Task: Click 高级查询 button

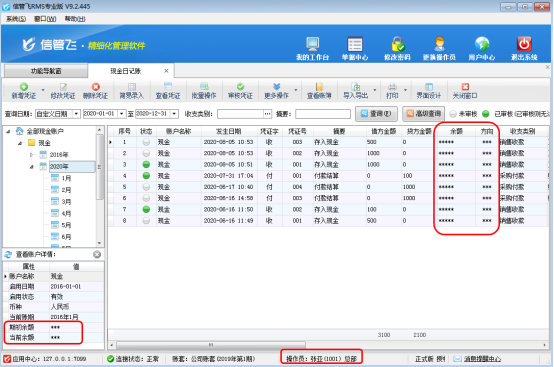Action: pyautogui.click(x=423, y=114)
